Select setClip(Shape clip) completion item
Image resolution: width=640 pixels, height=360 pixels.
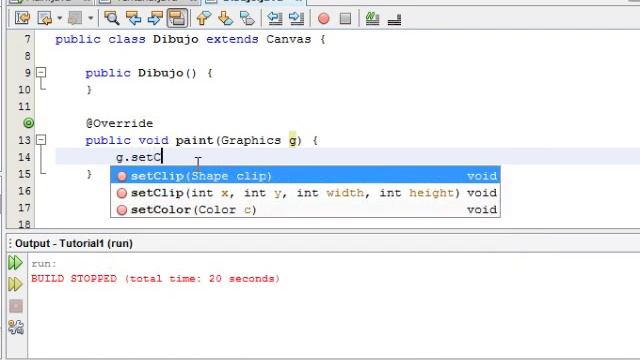[305, 176]
